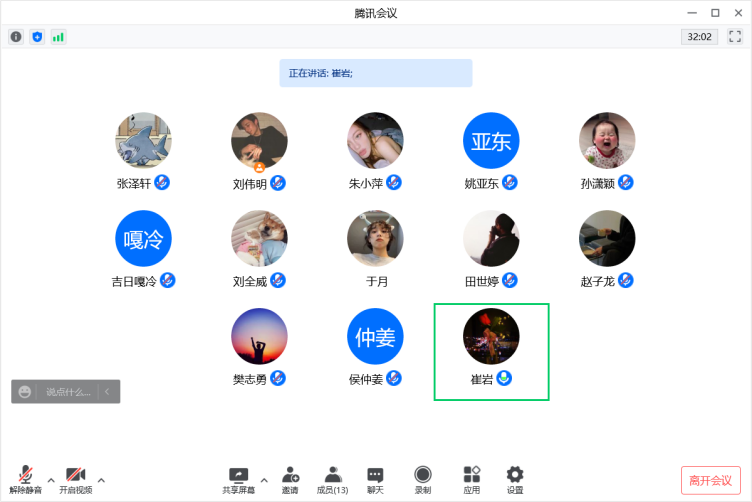Collapse the 说点什么 chat bar arrow
The image size is (752, 502).
click(x=107, y=391)
